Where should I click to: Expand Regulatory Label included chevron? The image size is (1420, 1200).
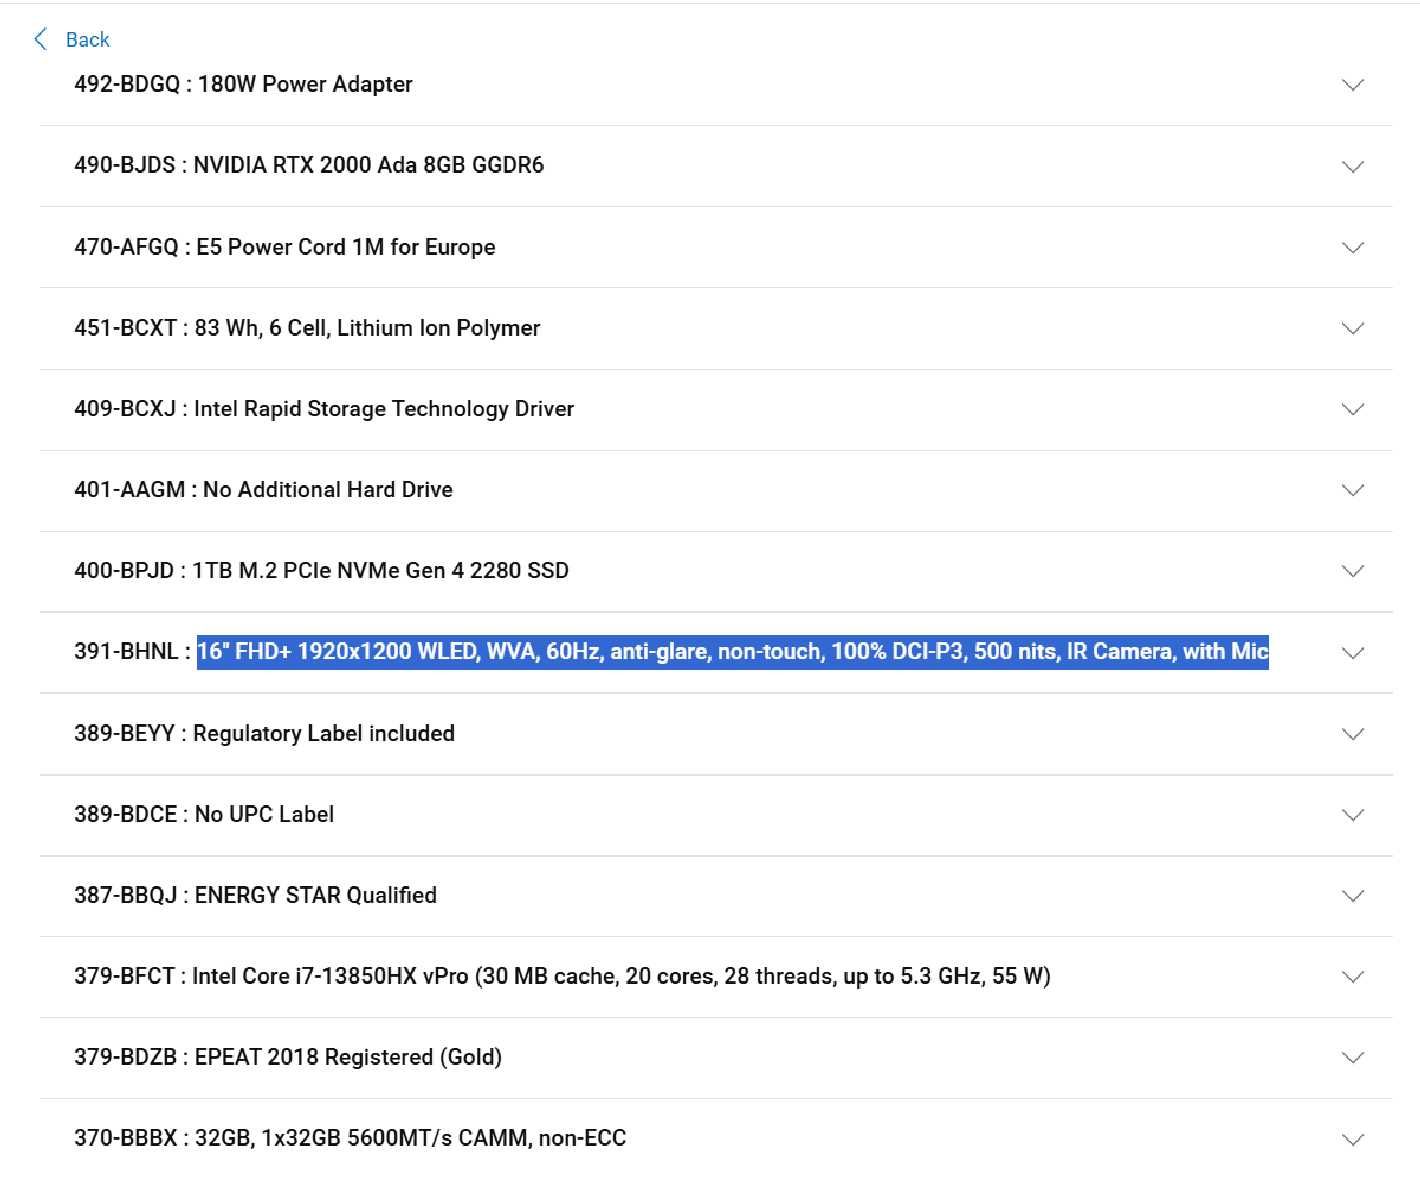[1352, 734]
